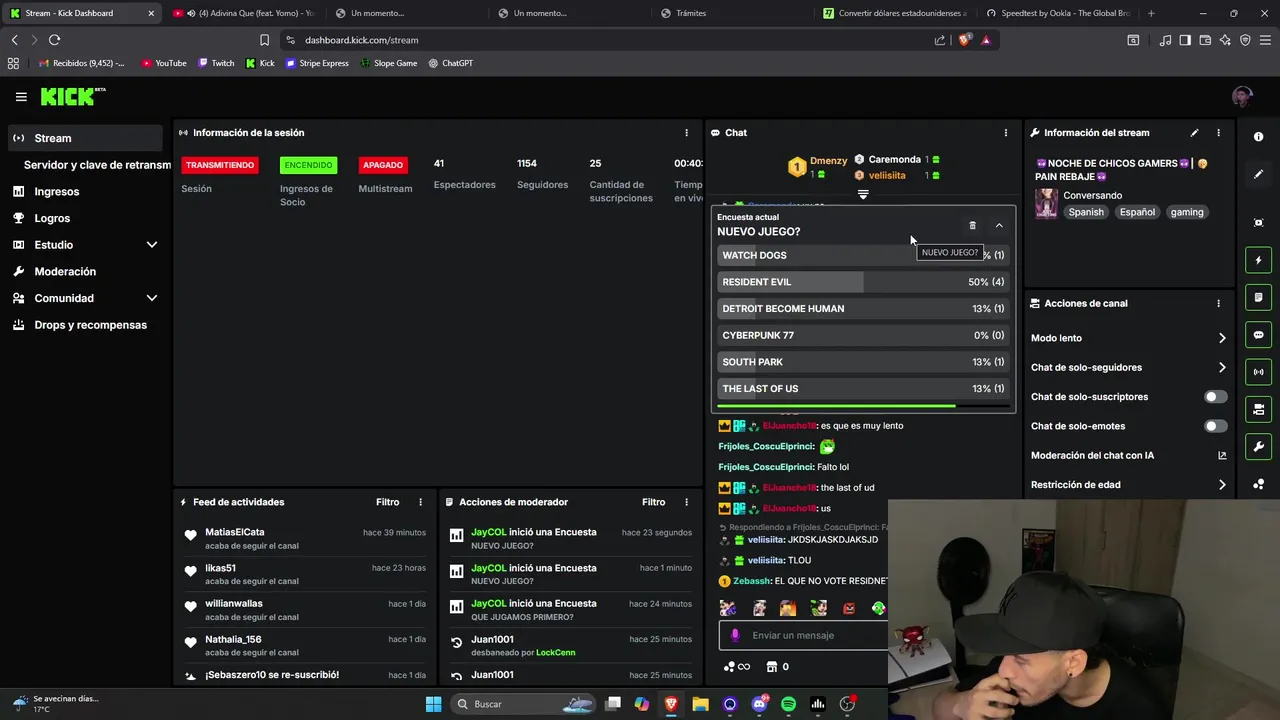Click the screen capture icon in right sidebar

pos(1259,223)
